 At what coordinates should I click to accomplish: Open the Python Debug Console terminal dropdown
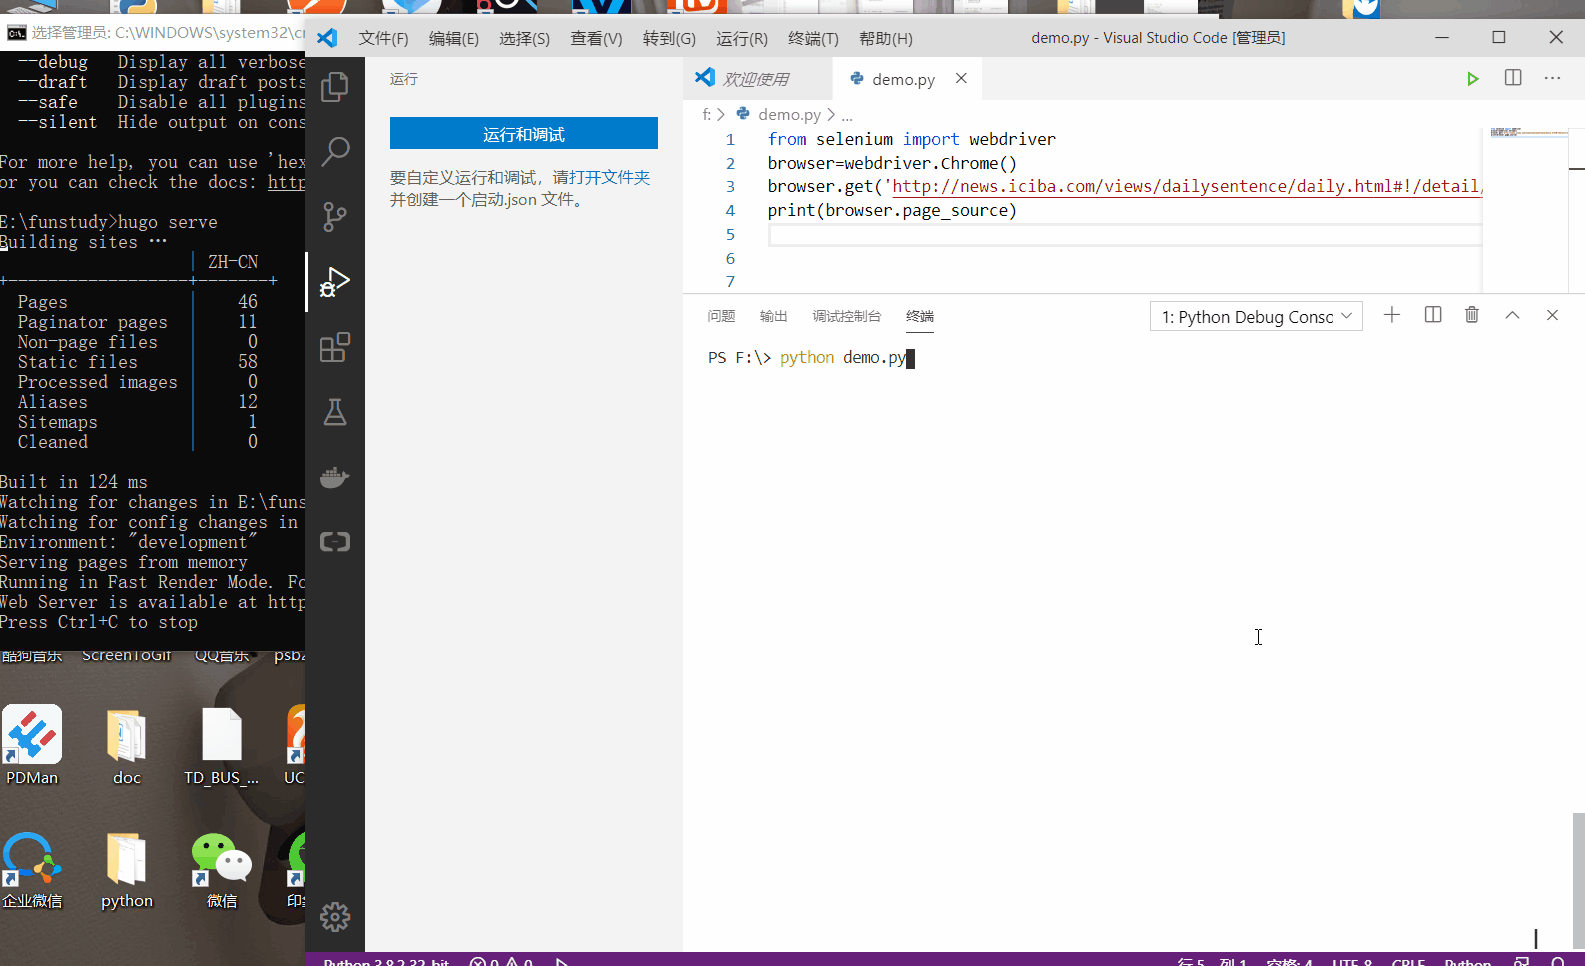[1256, 316]
